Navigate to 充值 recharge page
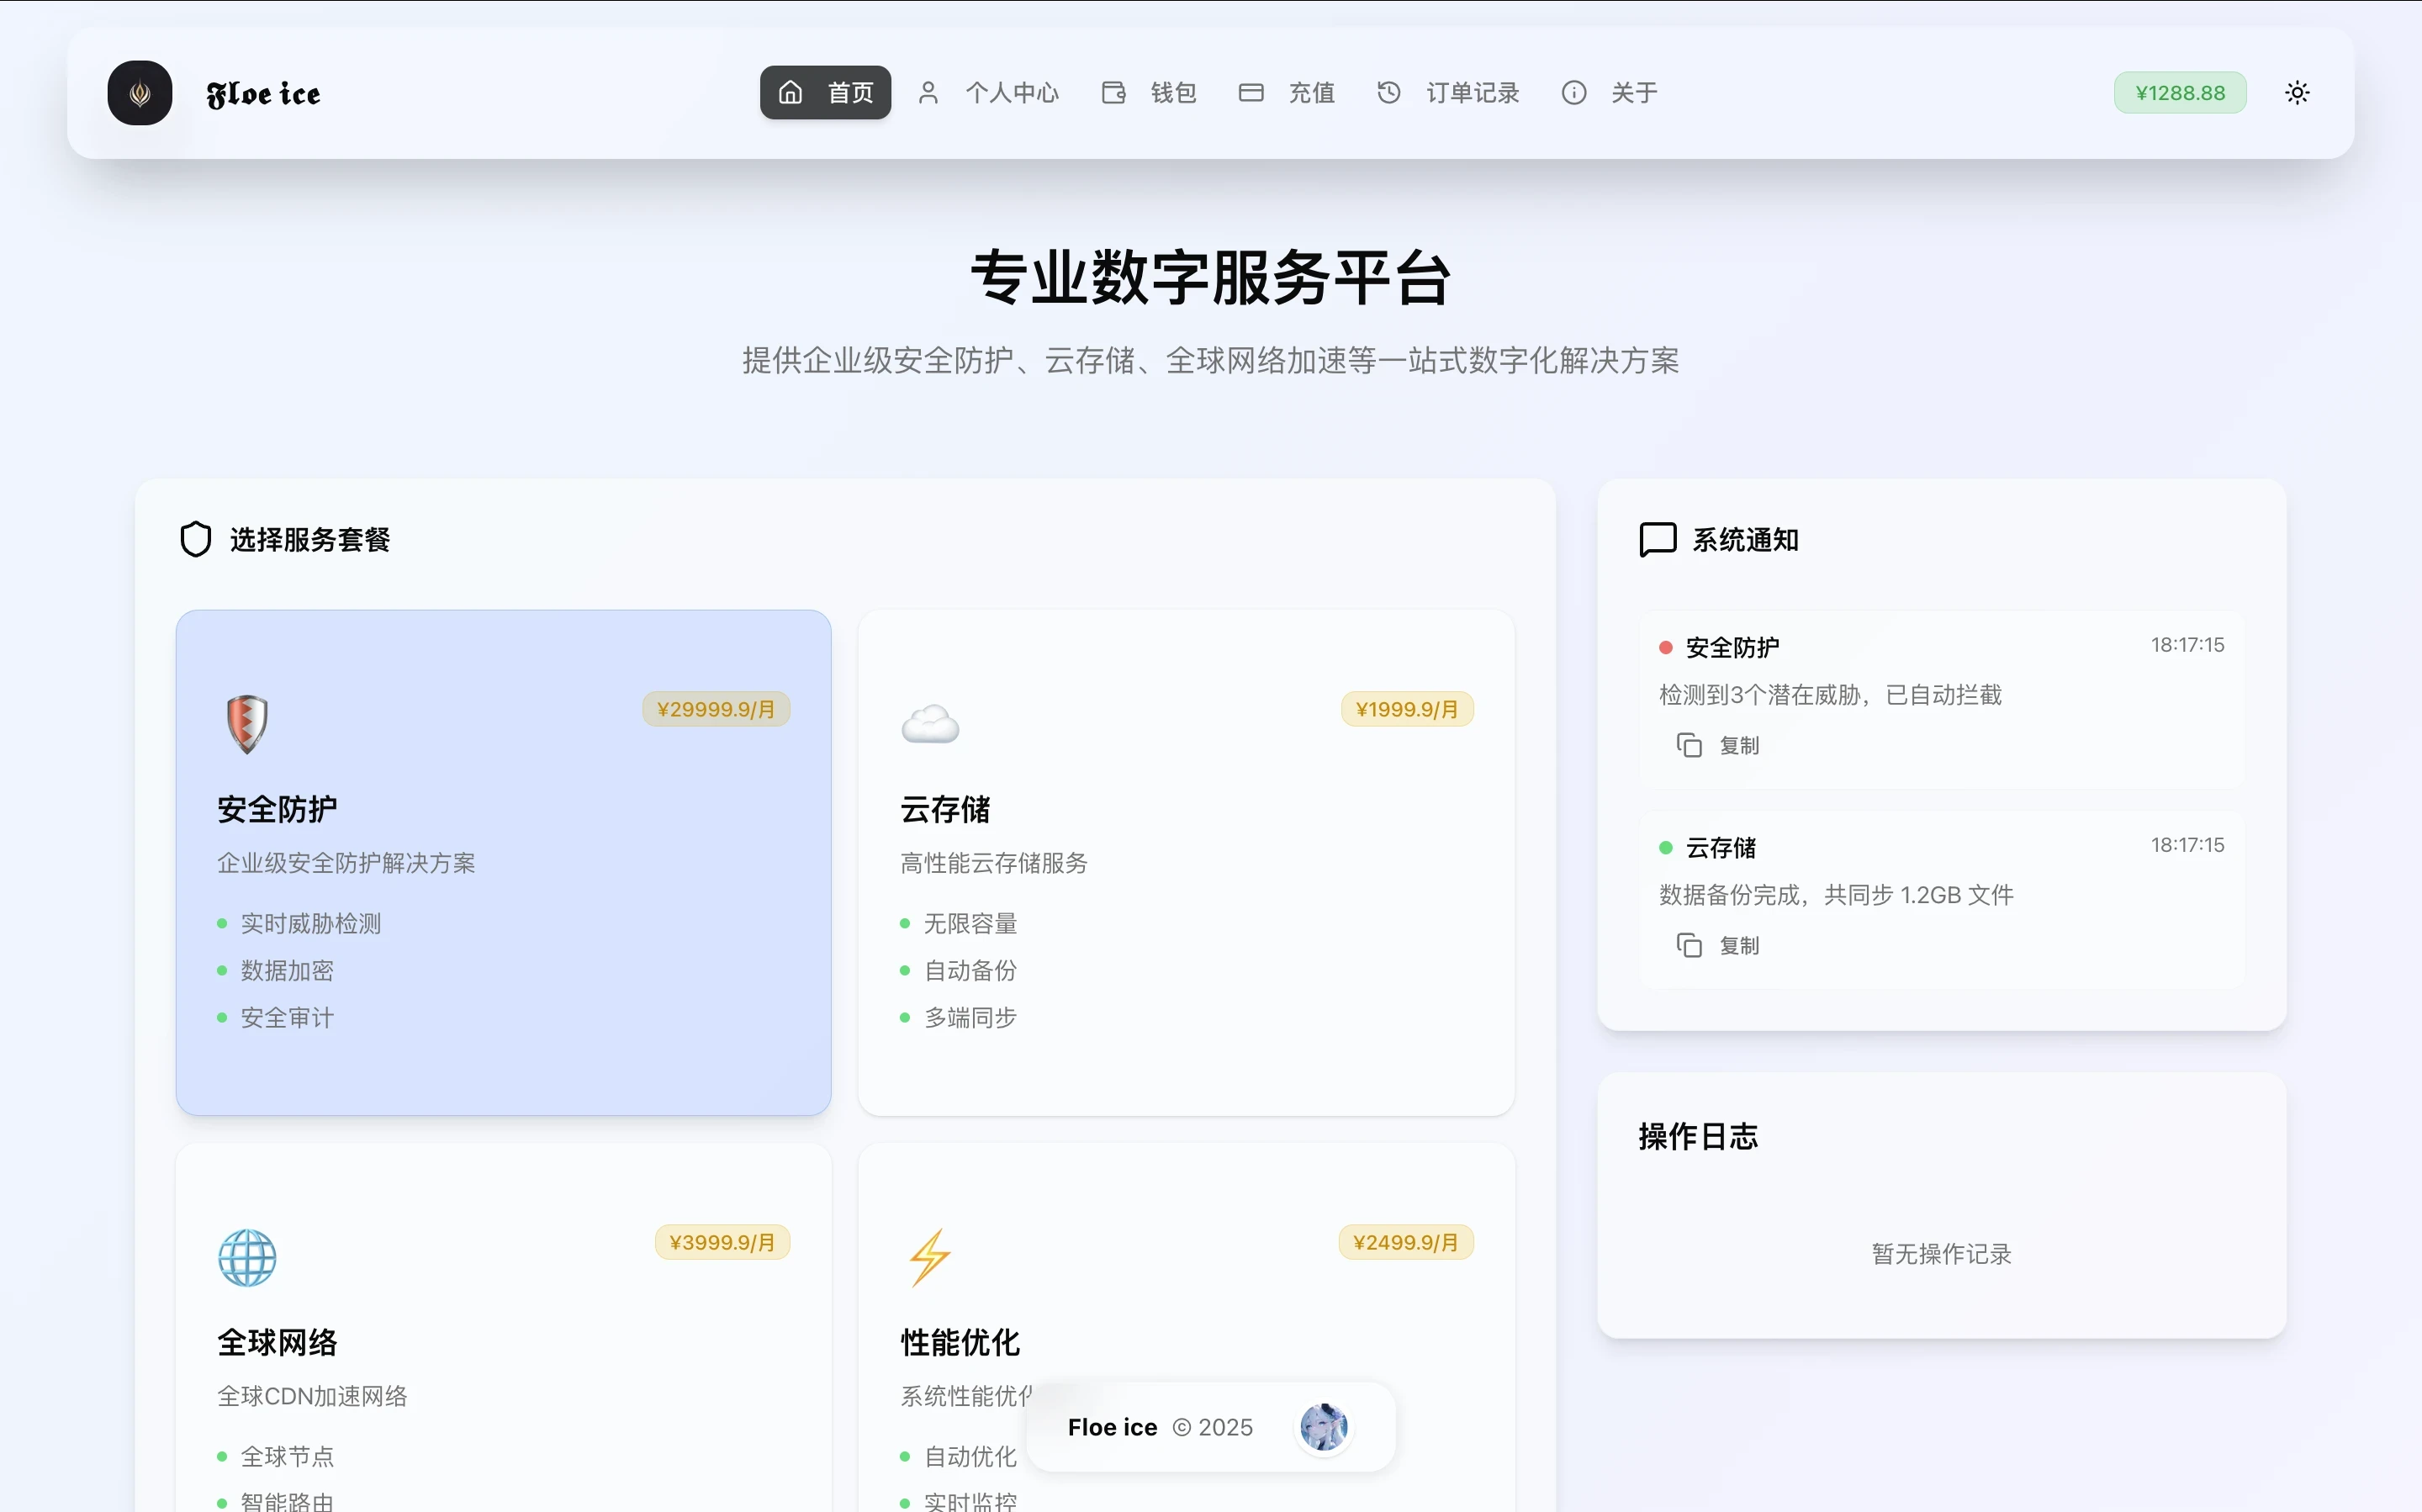This screenshot has height=1512, width=2422. point(1287,93)
